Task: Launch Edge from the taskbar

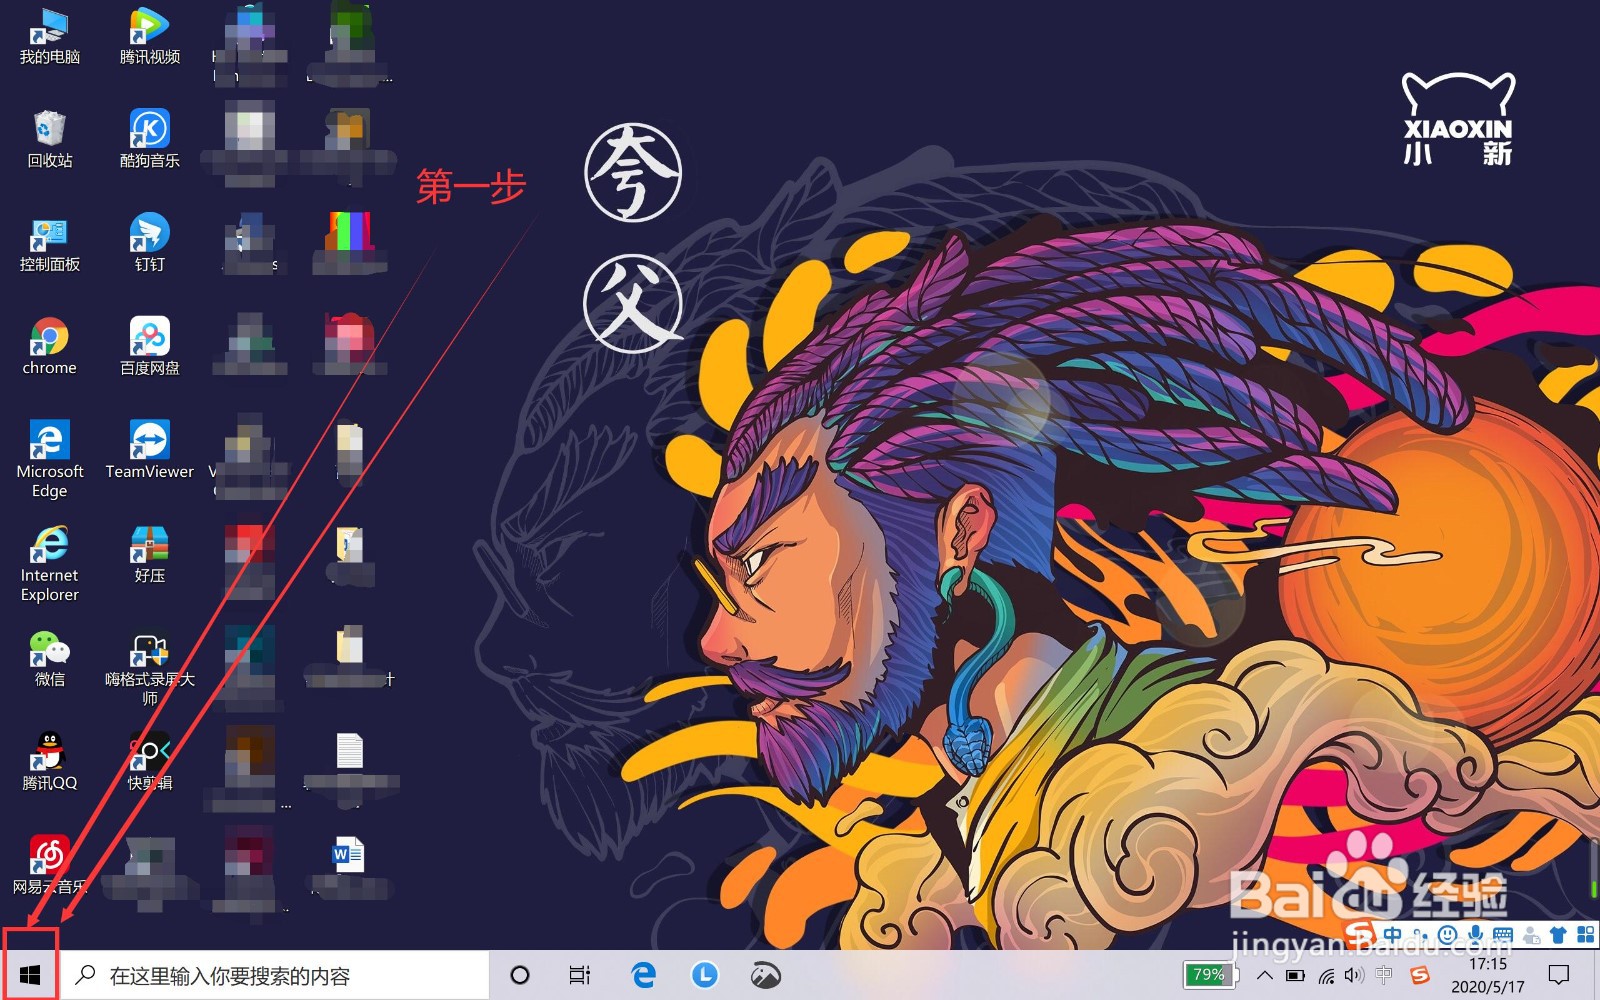Action: click(x=643, y=975)
